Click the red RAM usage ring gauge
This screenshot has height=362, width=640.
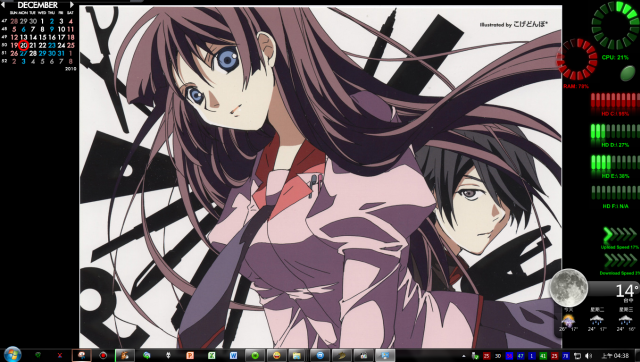coord(577,59)
